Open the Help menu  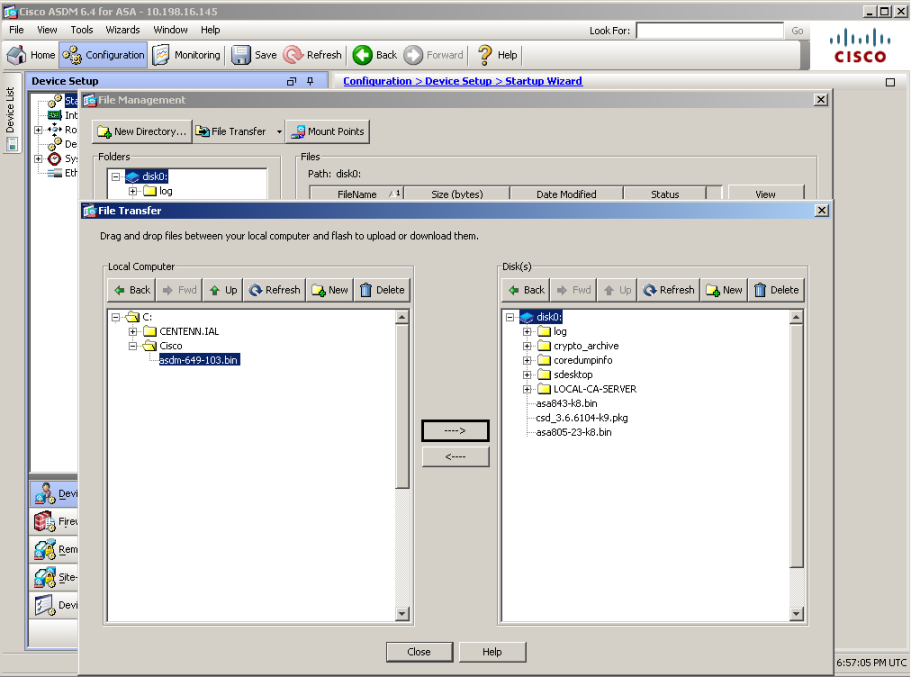point(210,30)
